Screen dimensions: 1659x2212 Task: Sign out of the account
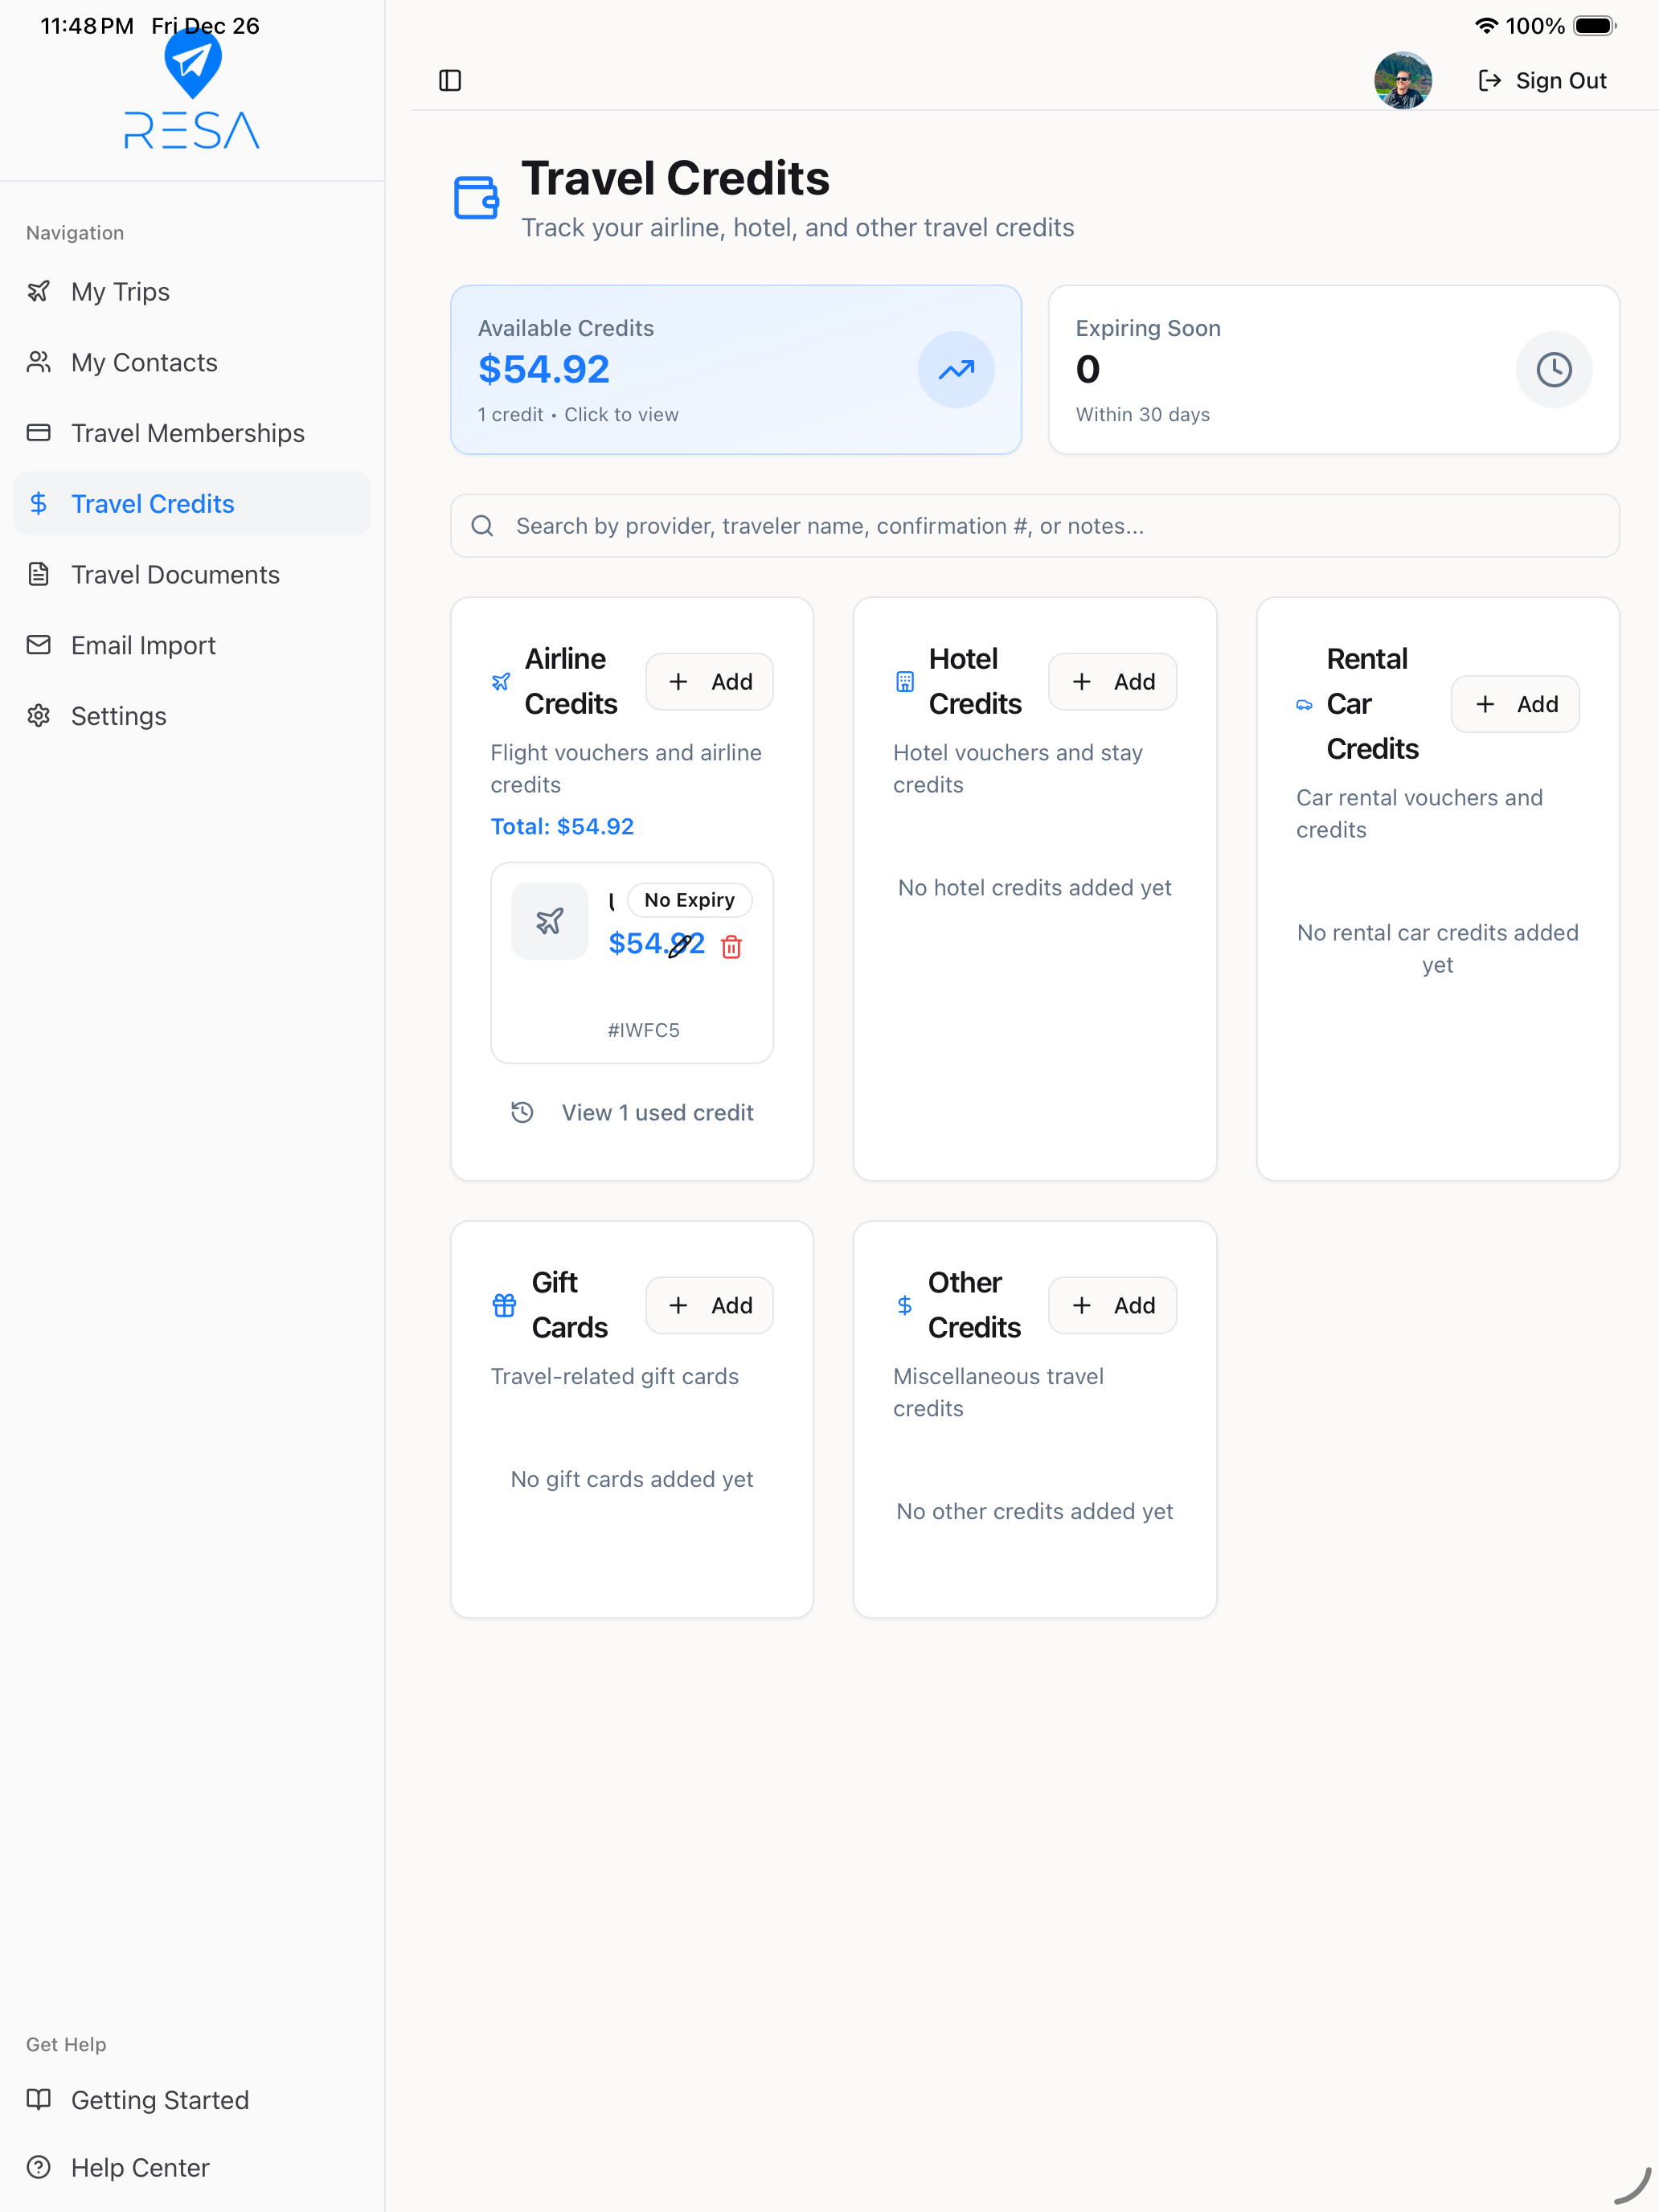click(1542, 80)
